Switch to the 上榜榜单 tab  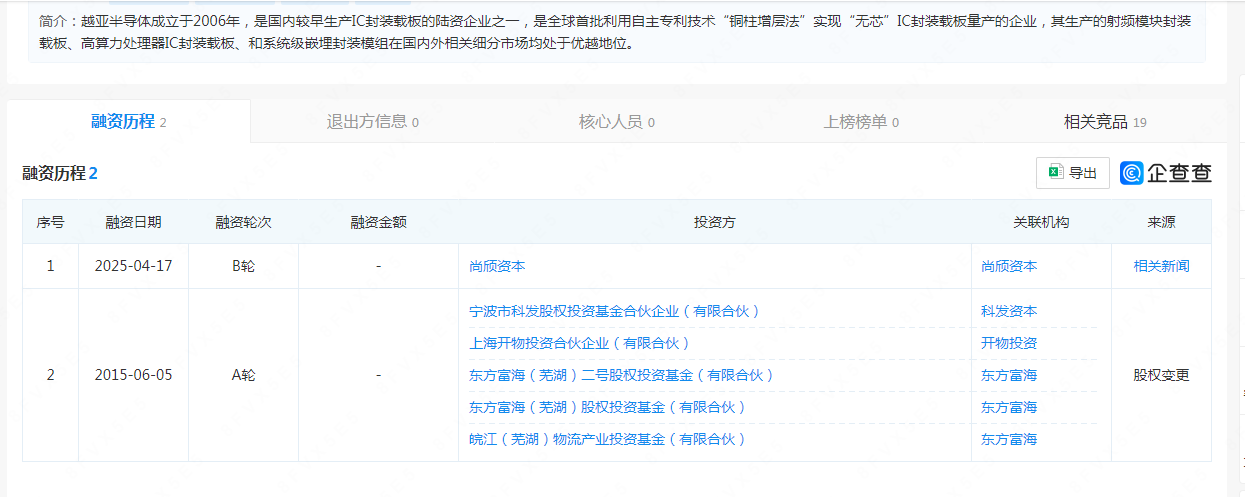[860, 122]
